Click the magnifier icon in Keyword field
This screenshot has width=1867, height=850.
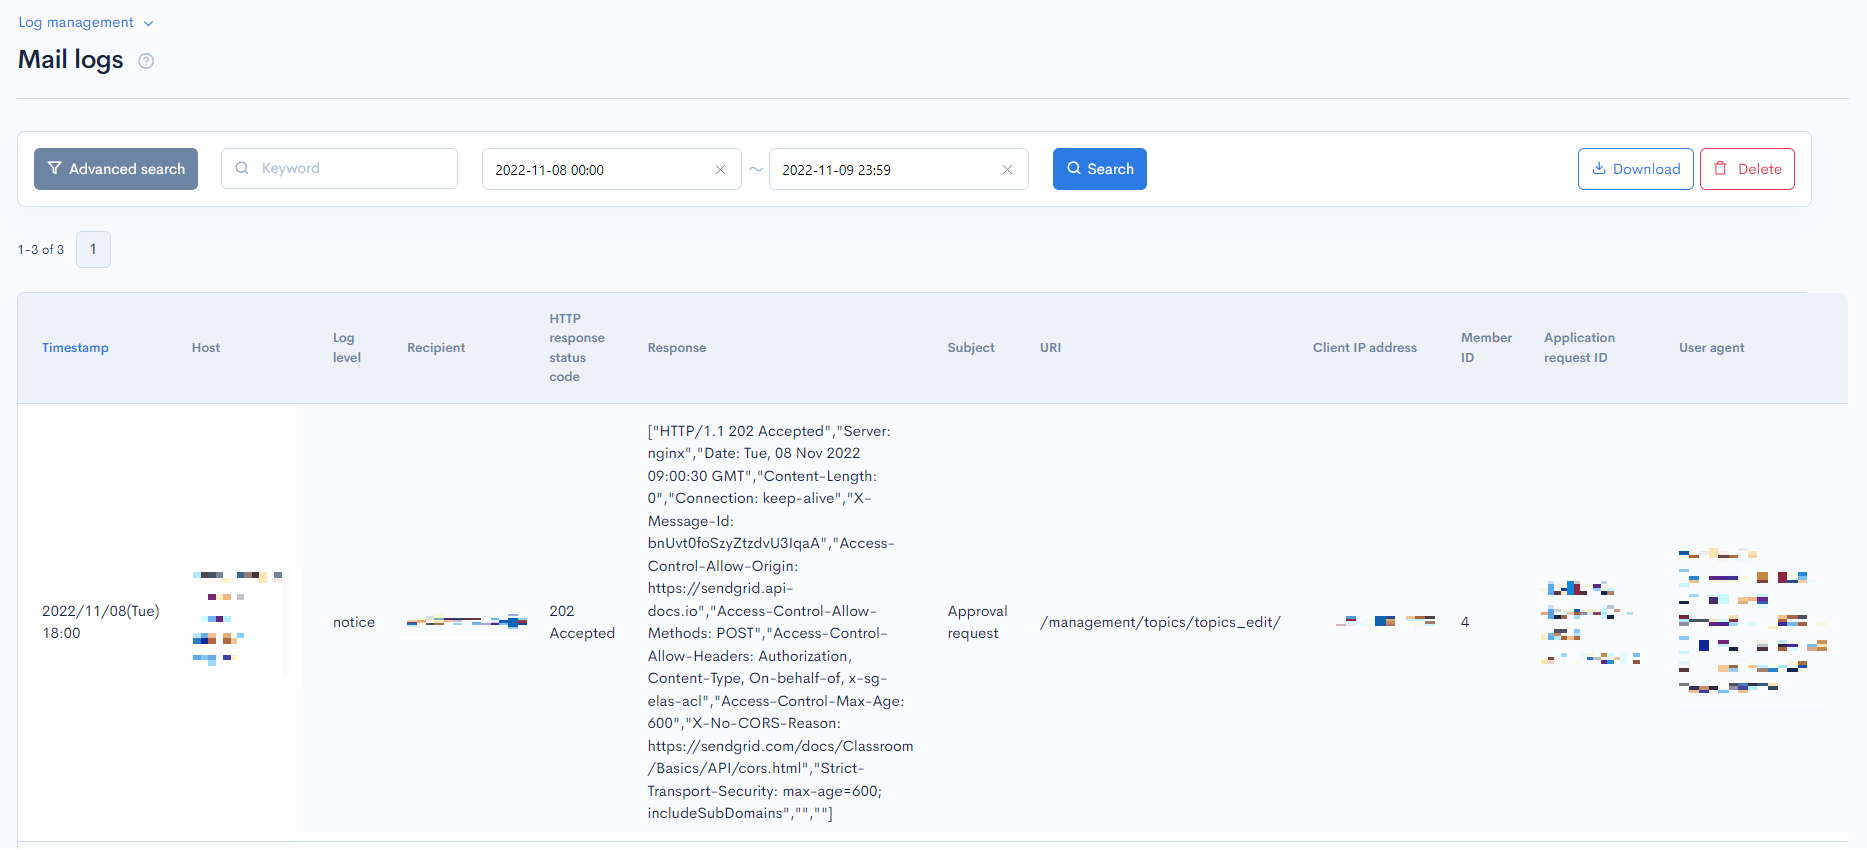pyautogui.click(x=242, y=169)
